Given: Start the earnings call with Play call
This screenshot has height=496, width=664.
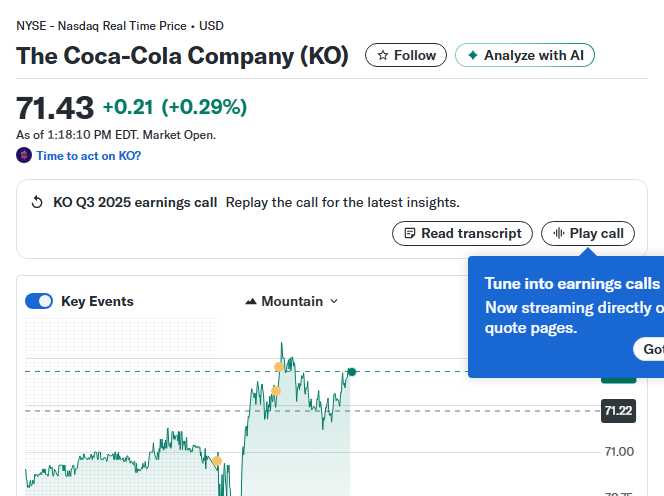Looking at the screenshot, I should click(x=588, y=234).
